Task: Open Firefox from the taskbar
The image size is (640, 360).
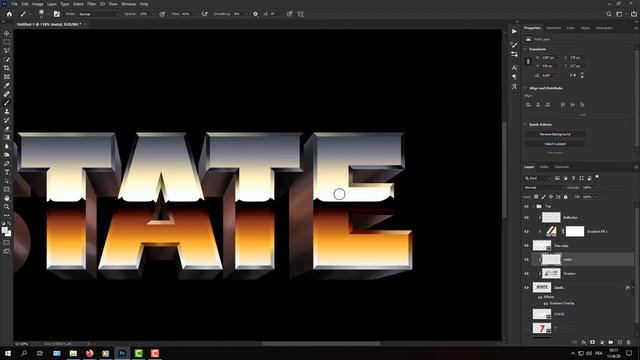Action: (x=89, y=353)
